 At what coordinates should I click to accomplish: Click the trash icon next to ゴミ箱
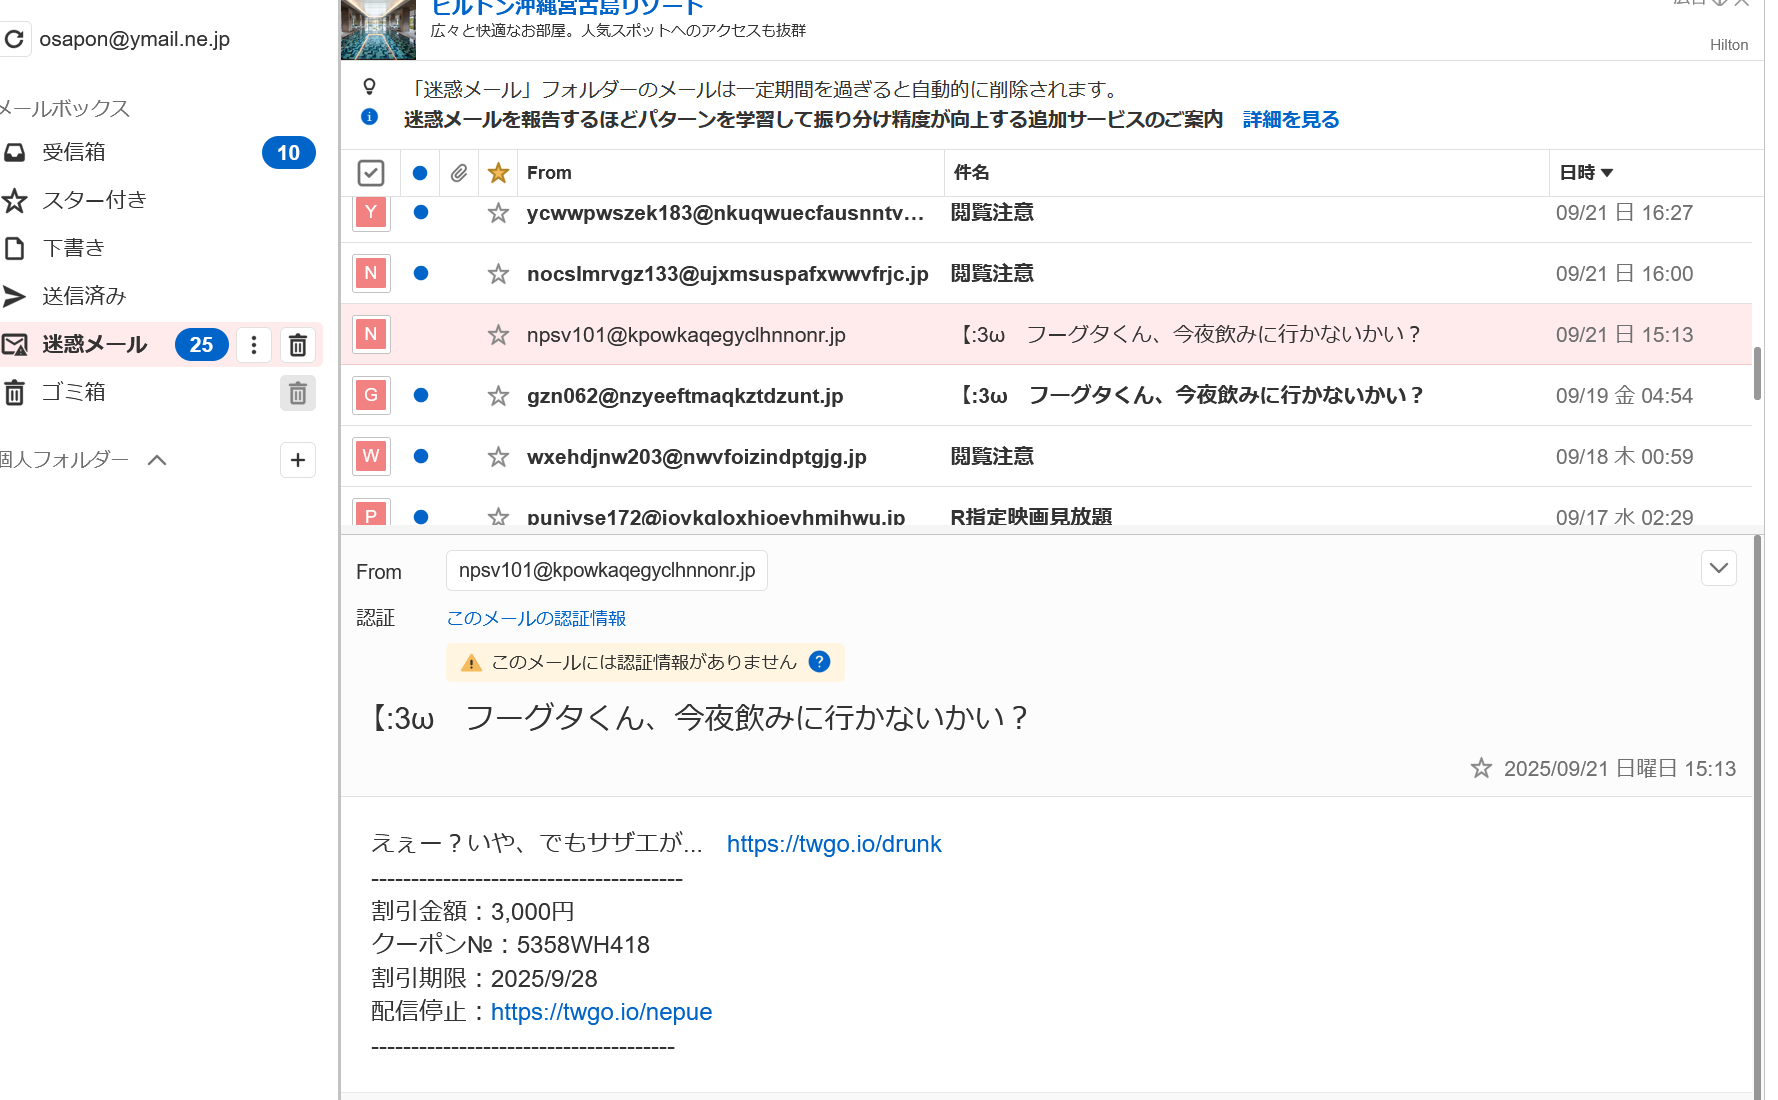click(297, 393)
